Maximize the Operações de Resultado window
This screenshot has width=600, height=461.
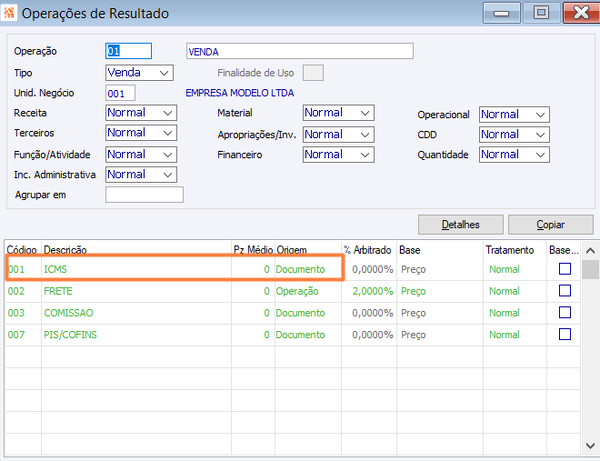[x=541, y=13]
